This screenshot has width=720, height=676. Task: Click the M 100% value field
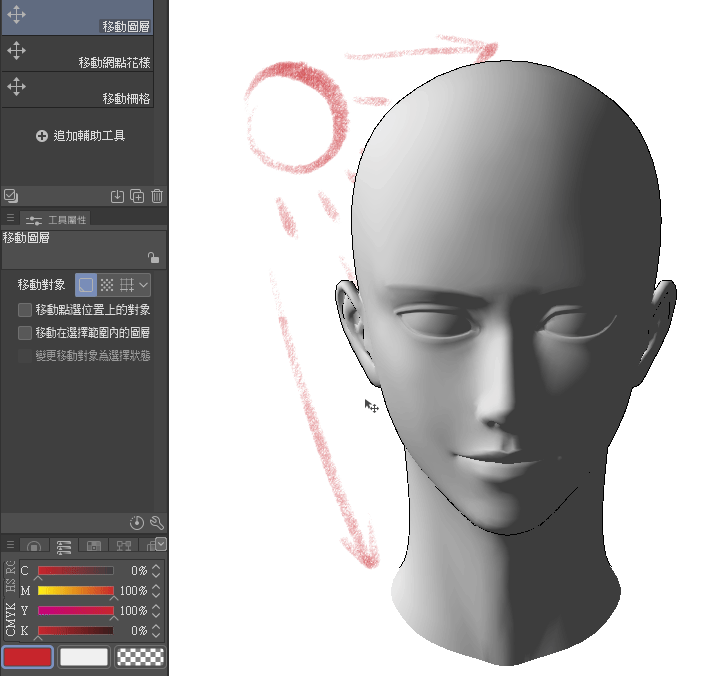click(134, 591)
